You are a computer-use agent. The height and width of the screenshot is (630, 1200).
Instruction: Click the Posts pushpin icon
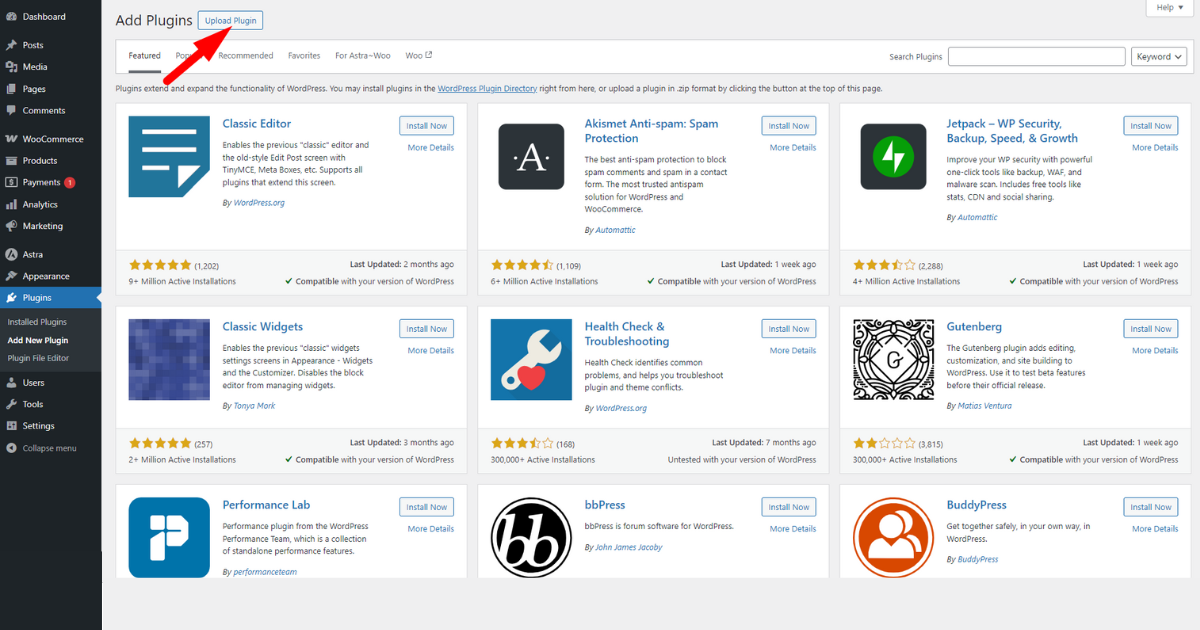[x=10, y=45]
